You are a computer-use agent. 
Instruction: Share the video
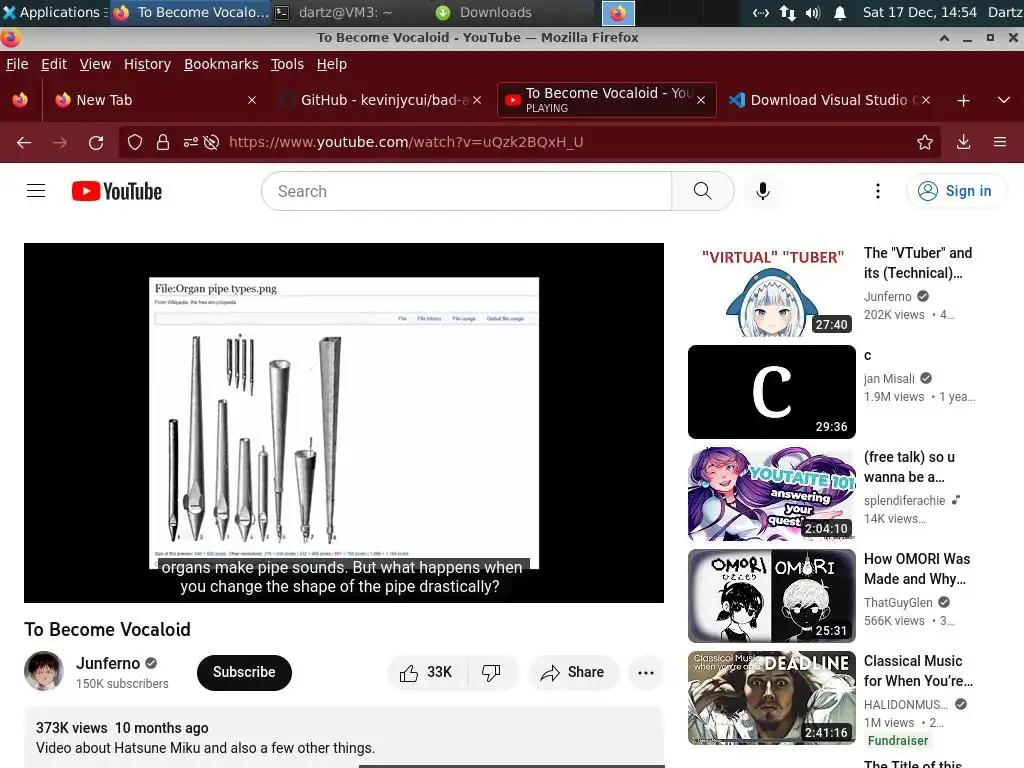[573, 672]
